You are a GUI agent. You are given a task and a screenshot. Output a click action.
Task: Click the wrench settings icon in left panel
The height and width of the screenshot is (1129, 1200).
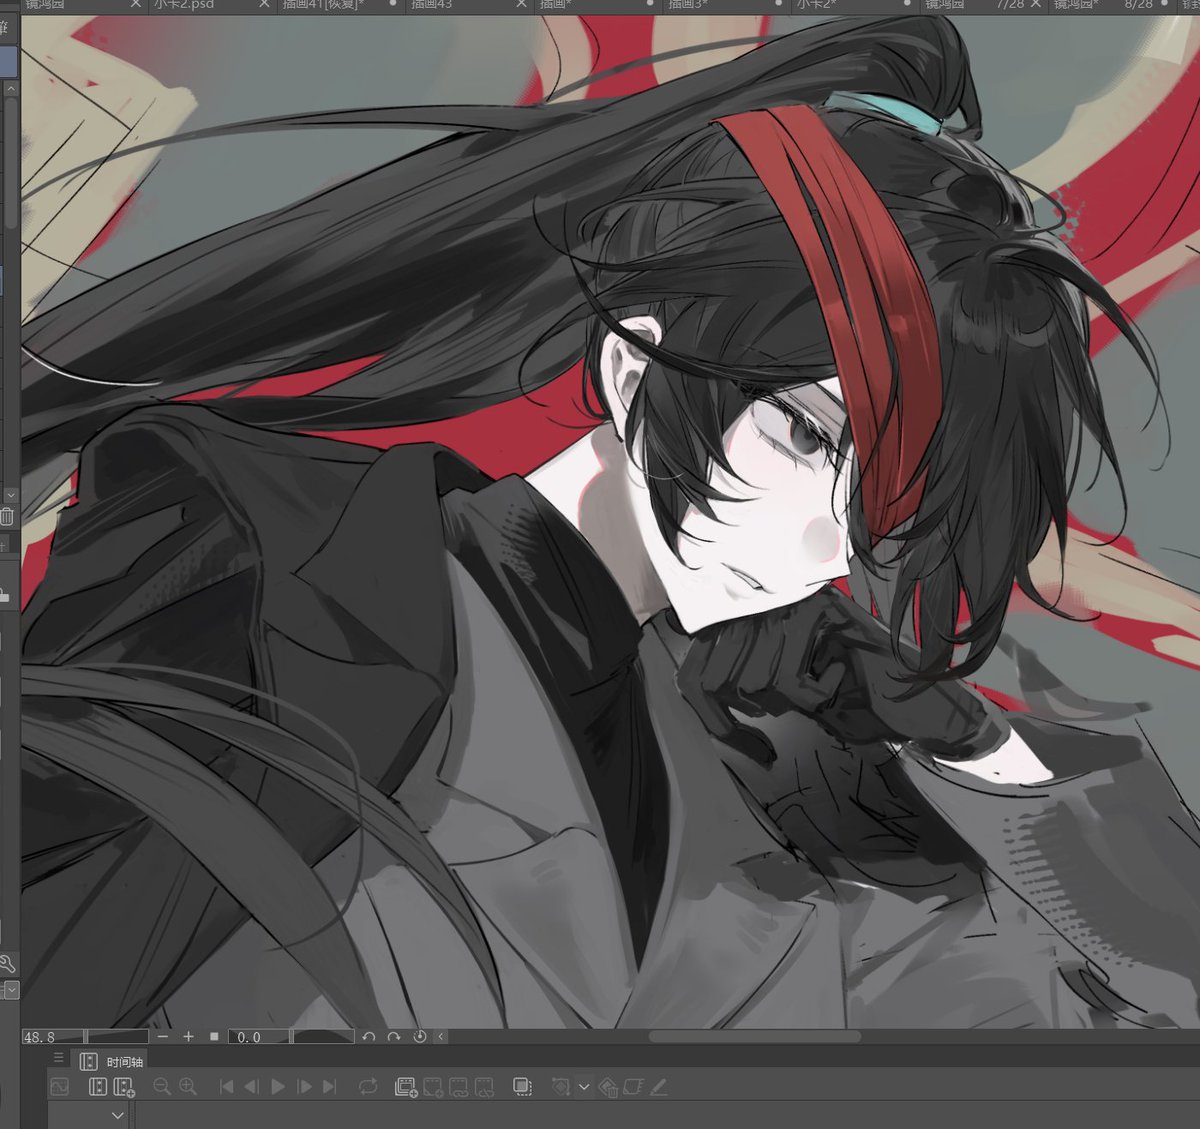pyautogui.click(x=7, y=965)
